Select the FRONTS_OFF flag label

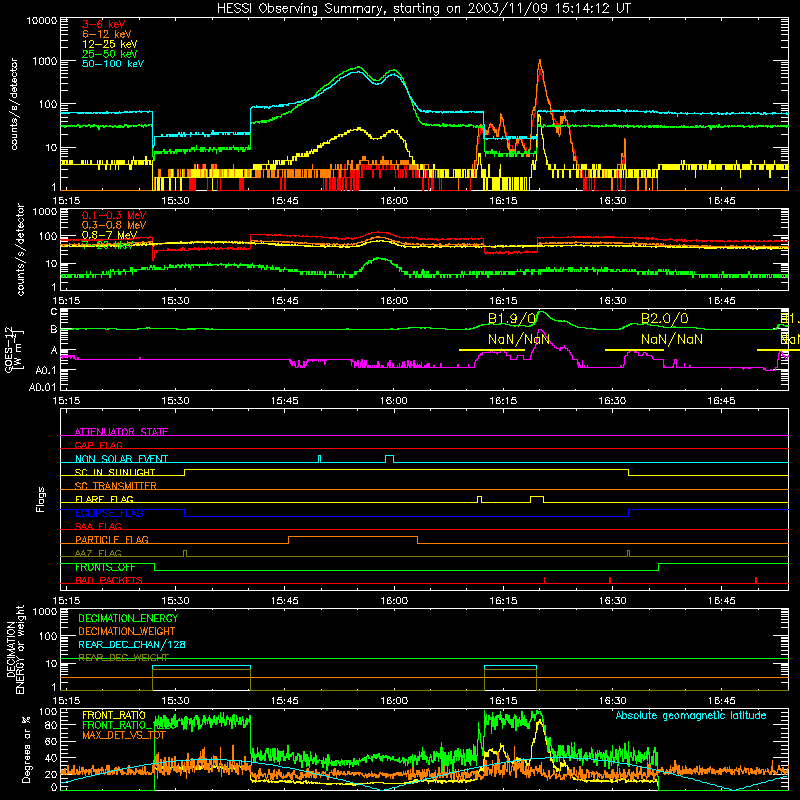(105, 567)
